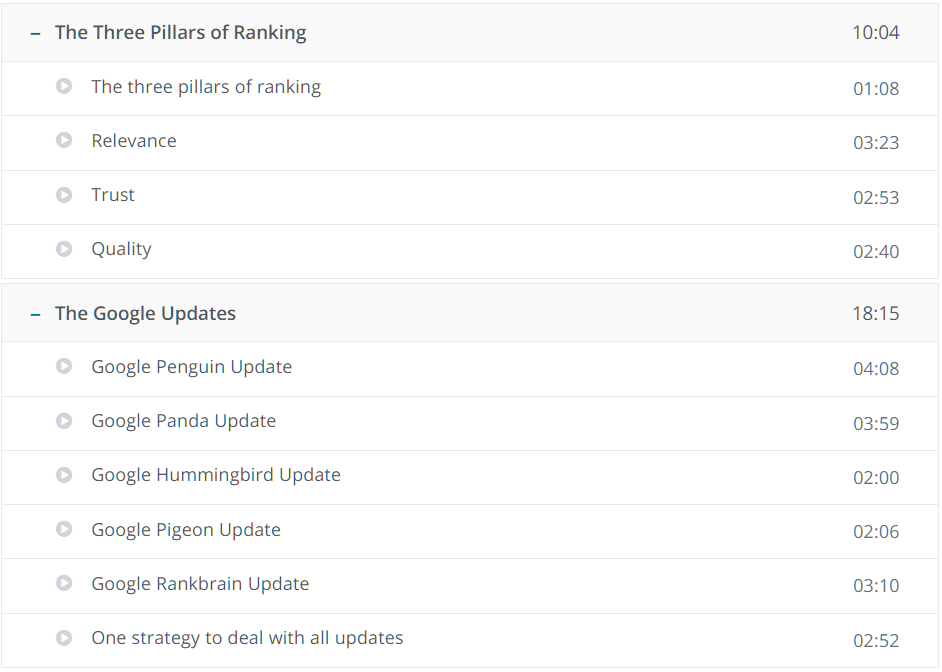Click the play icon next to Relevance
Viewport: 942px width, 672px height.
(x=64, y=140)
